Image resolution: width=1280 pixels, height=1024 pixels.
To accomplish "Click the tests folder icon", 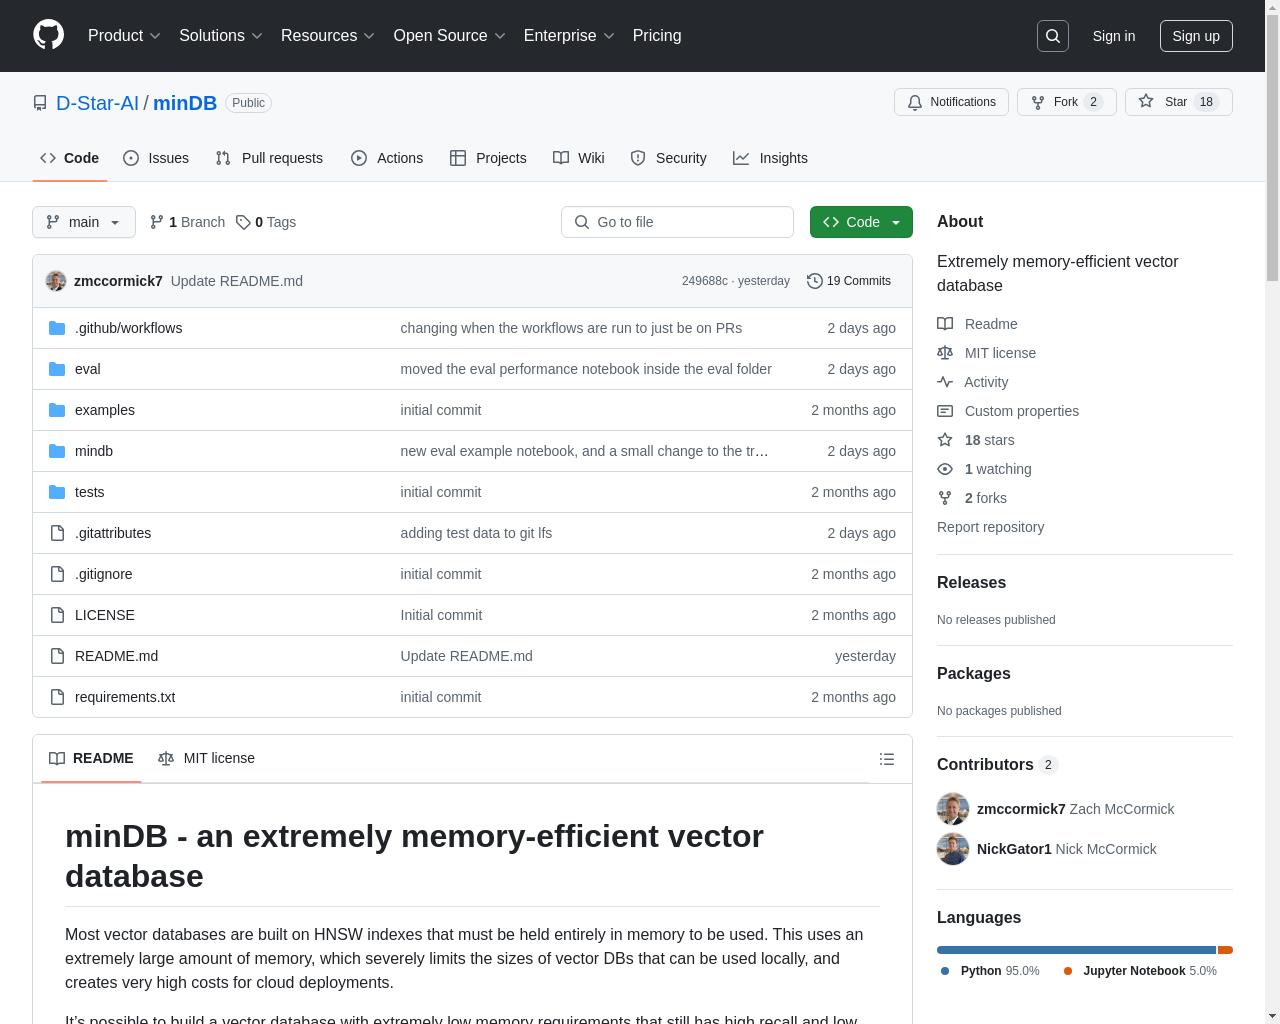I will click(57, 492).
